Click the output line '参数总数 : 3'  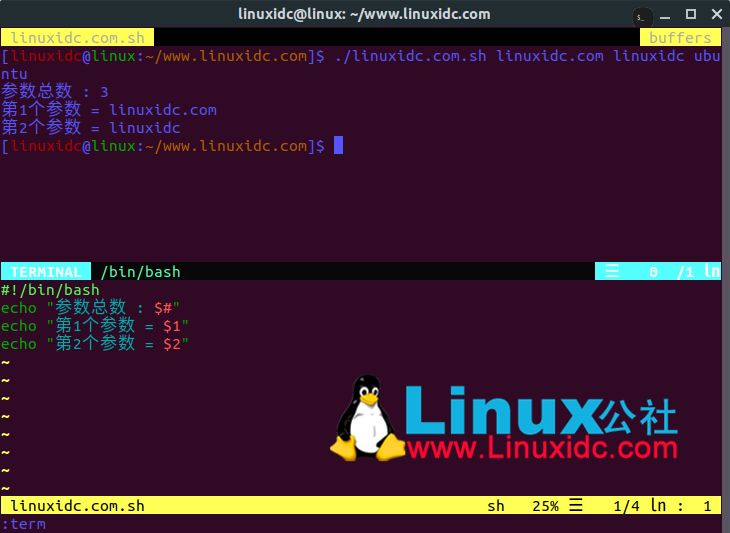coord(54,91)
